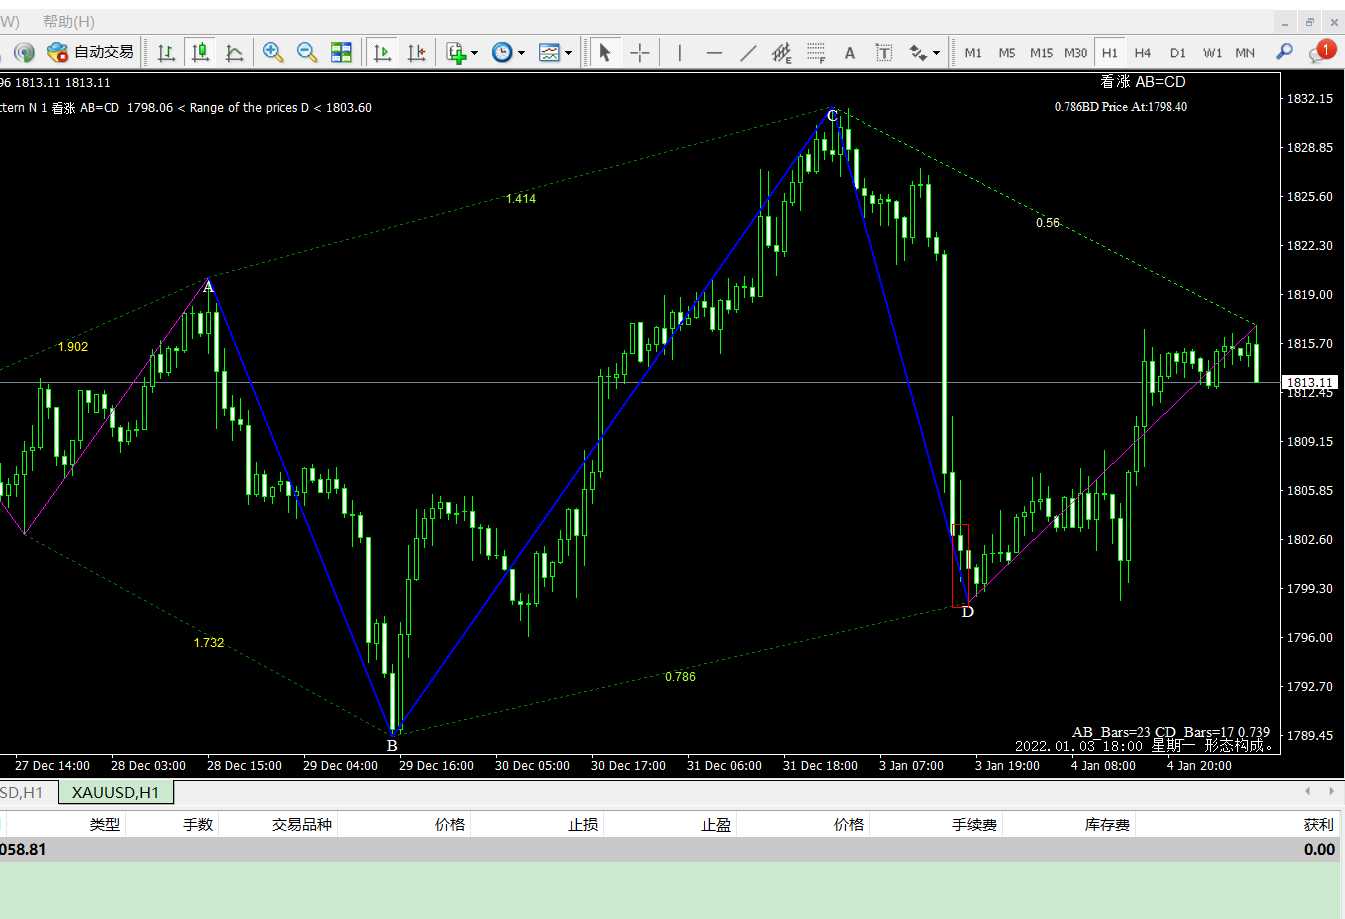Click the 看涨 AB=CD title text
This screenshot has width=1345, height=919.
click(1143, 82)
